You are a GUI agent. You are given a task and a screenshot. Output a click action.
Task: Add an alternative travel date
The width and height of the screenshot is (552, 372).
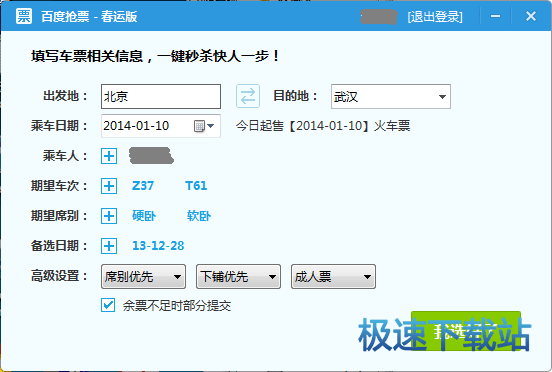pos(109,246)
